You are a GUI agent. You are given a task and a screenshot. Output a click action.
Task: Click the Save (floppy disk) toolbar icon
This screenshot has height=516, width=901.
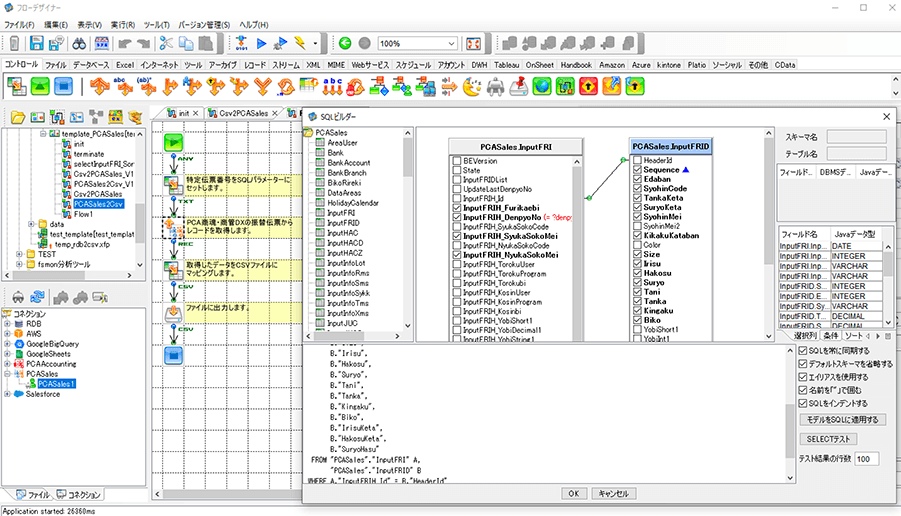(36, 44)
